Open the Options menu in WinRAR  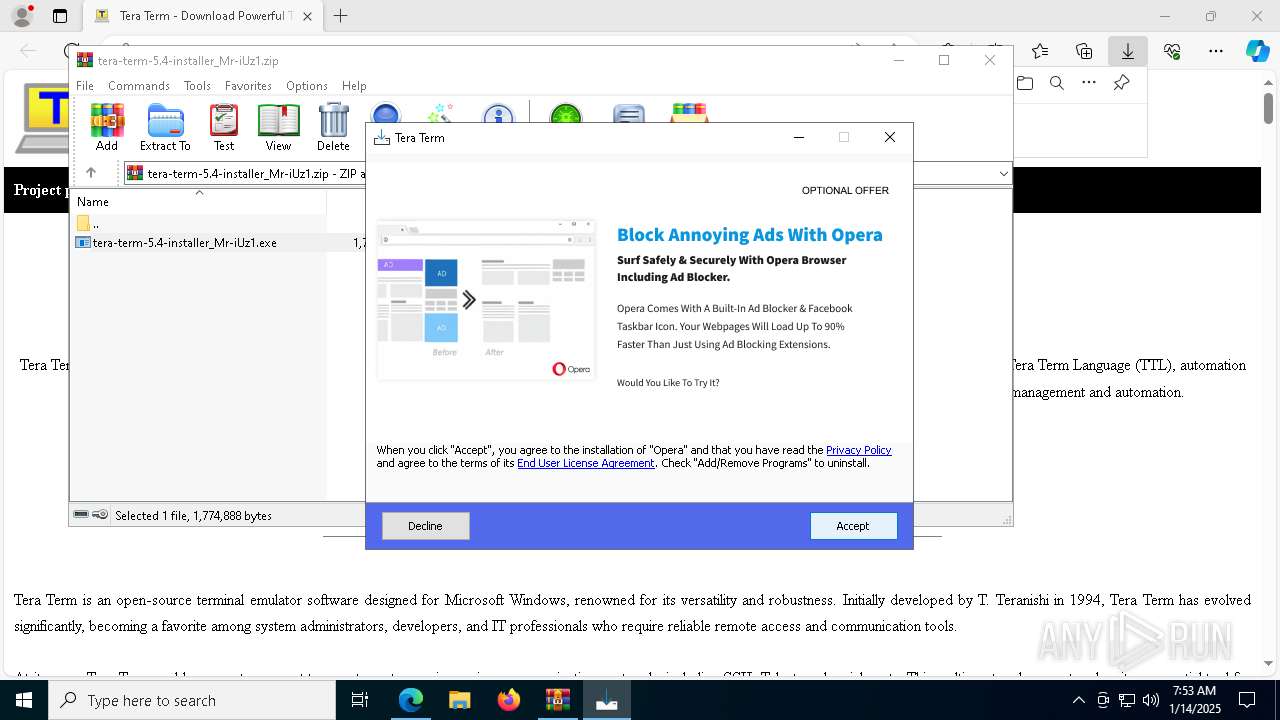point(306,86)
